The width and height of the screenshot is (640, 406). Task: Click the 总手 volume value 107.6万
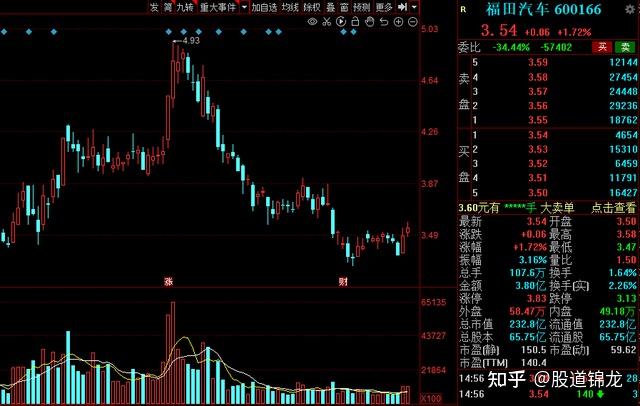pyautogui.click(x=527, y=273)
